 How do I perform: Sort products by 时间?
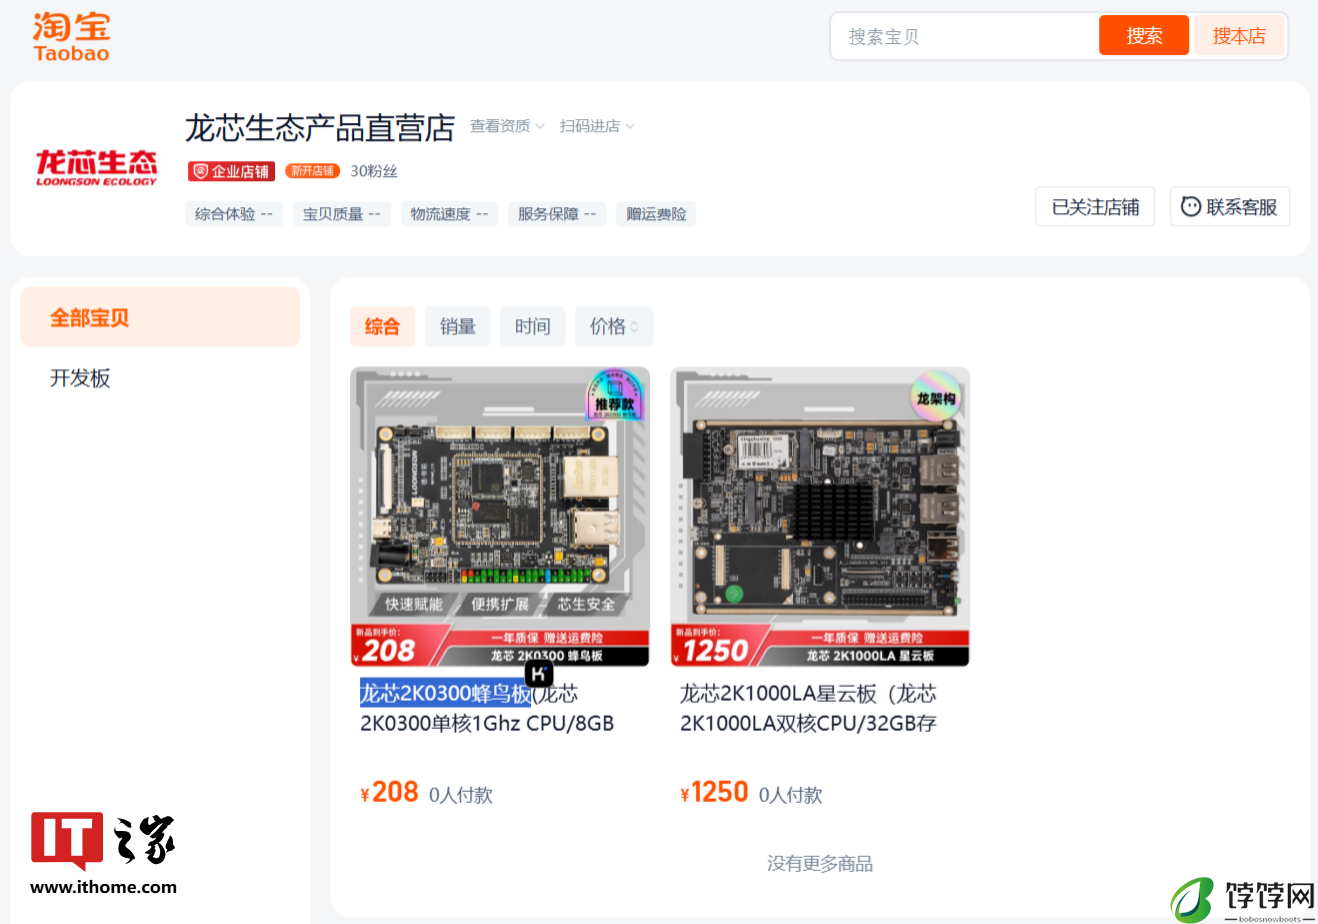(532, 326)
